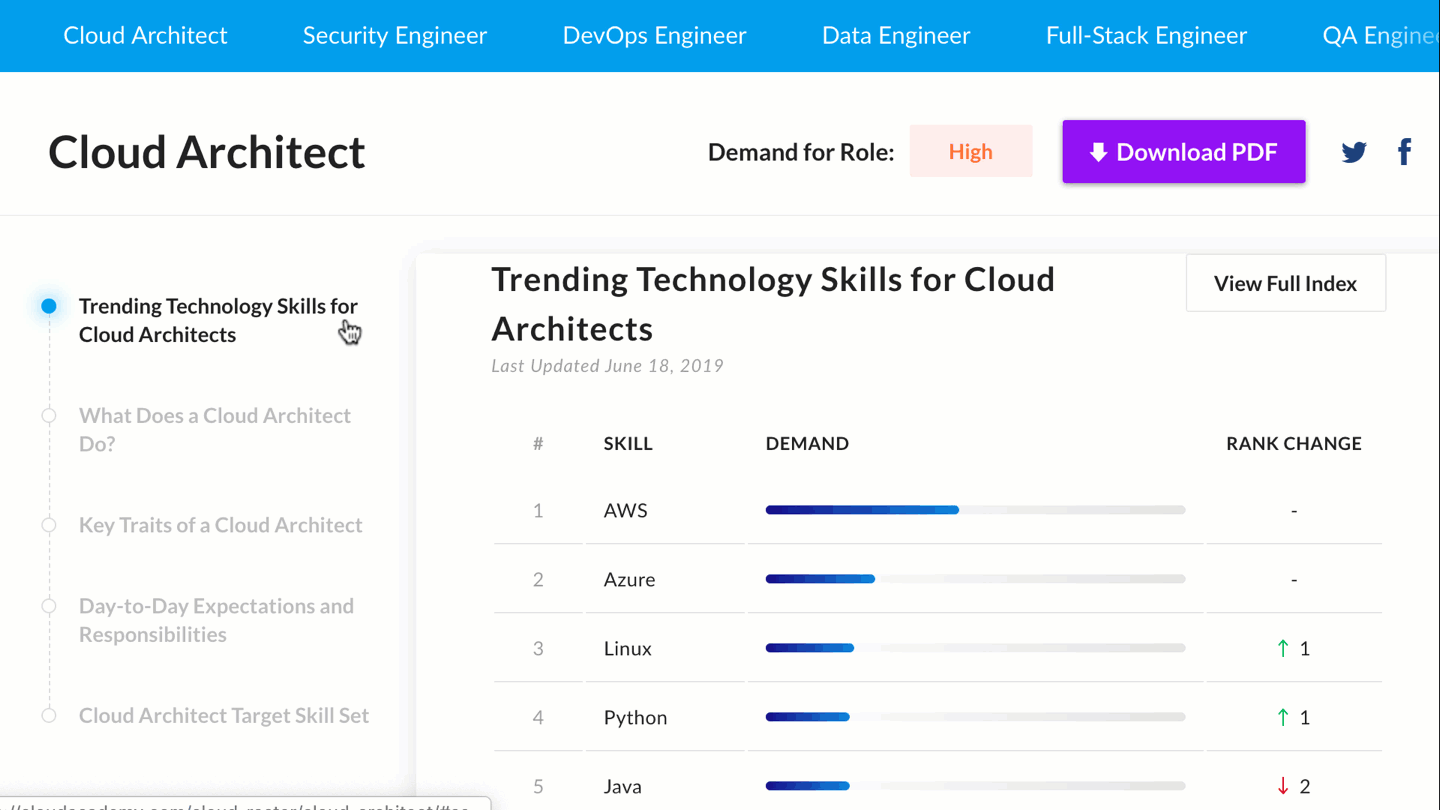Click the RANK CHANGE column header

(1294, 443)
